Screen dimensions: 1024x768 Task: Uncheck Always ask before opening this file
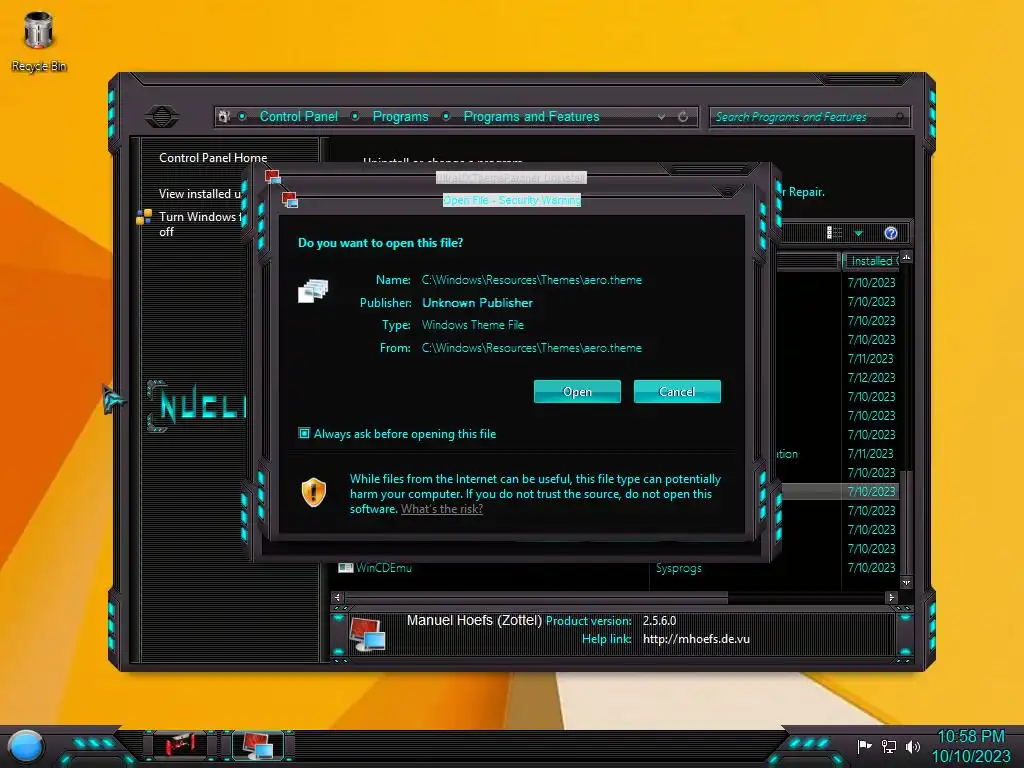pos(304,433)
